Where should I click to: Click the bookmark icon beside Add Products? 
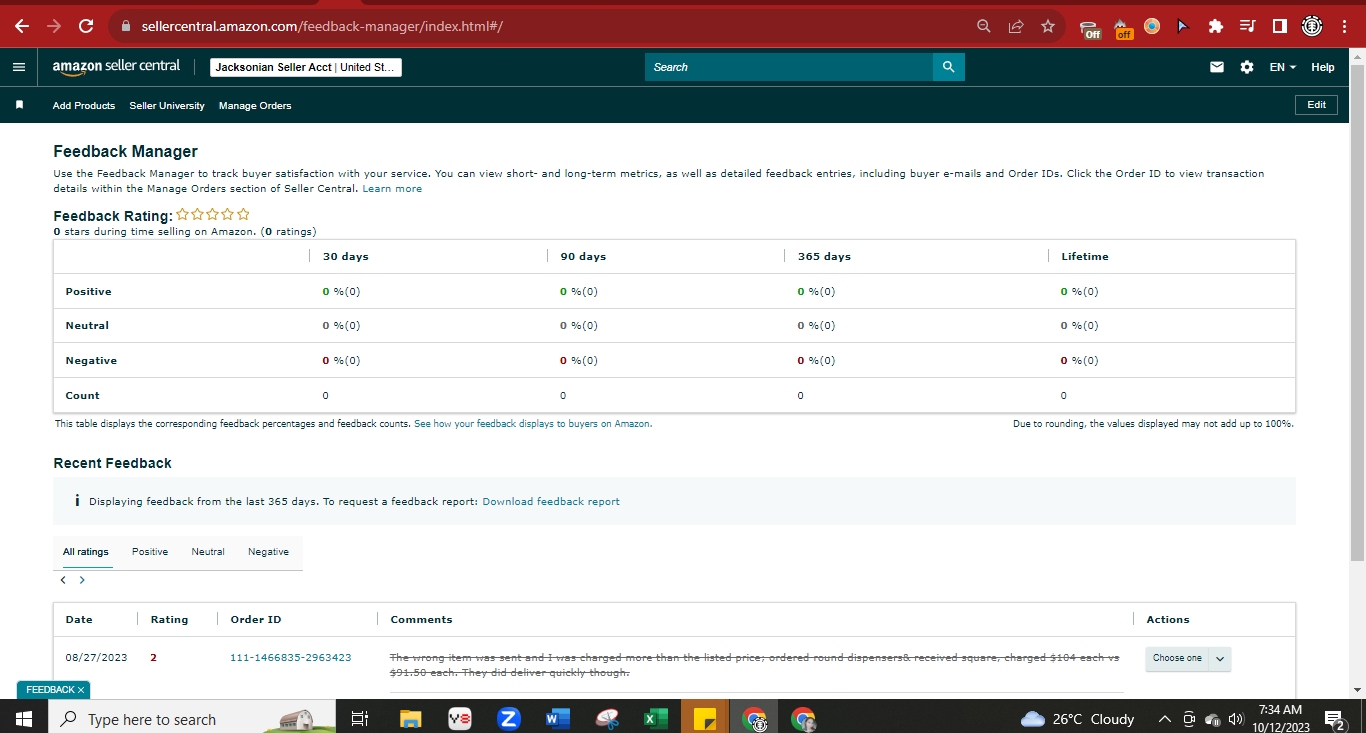pos(19,105)
